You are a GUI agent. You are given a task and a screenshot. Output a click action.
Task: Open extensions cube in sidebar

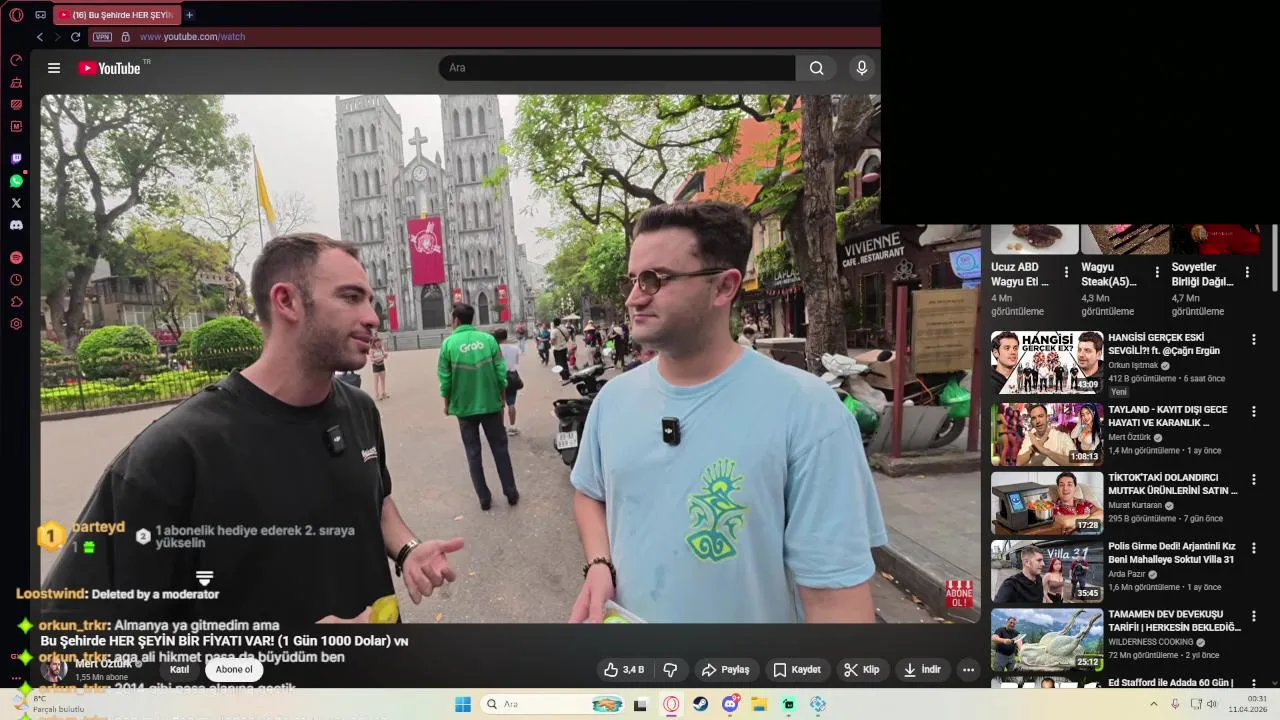point(16,302)
